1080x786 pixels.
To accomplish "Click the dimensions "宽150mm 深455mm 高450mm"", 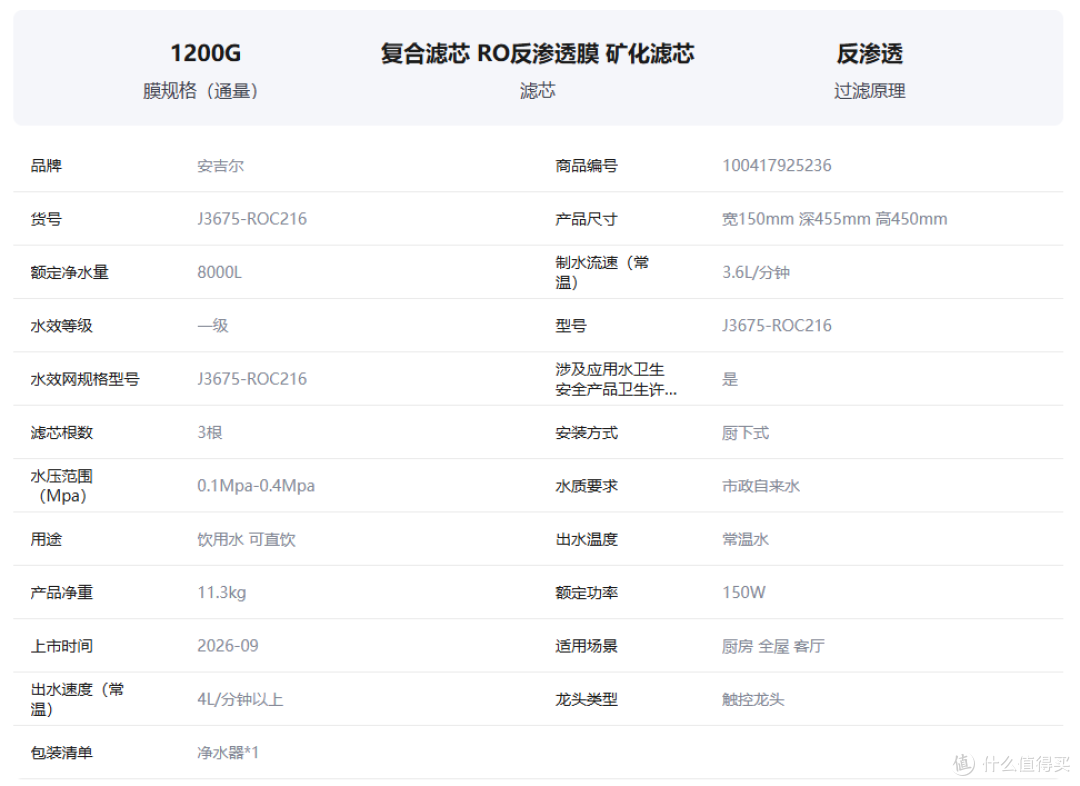I will (834, 219).
